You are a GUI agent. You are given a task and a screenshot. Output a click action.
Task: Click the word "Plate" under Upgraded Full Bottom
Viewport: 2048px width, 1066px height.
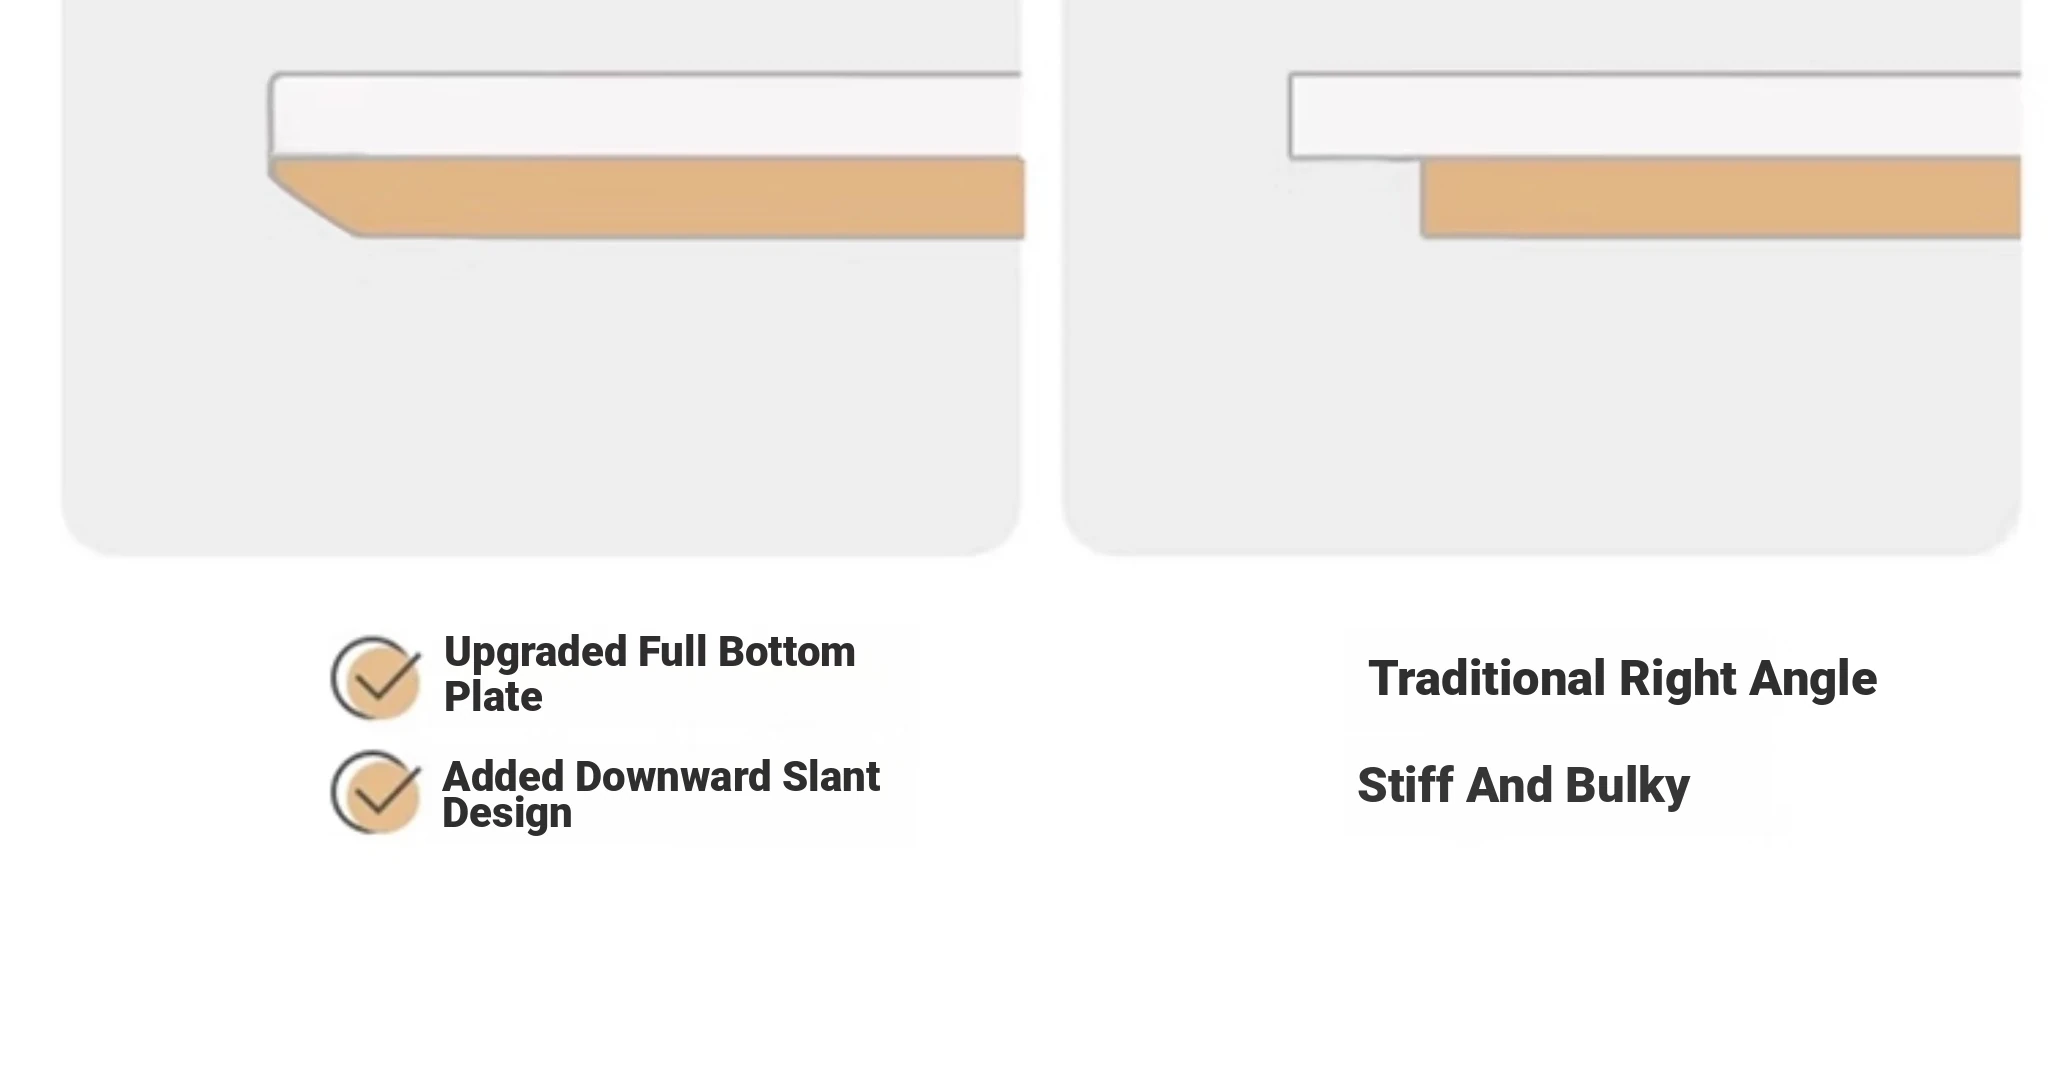[493, 697]
